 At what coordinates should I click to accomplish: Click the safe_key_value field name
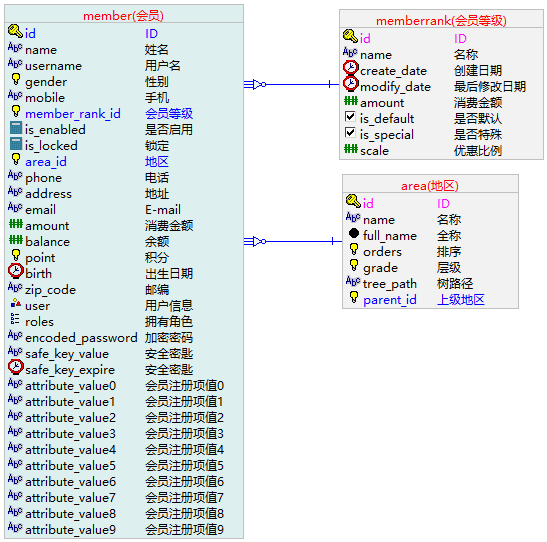point(67,354)
